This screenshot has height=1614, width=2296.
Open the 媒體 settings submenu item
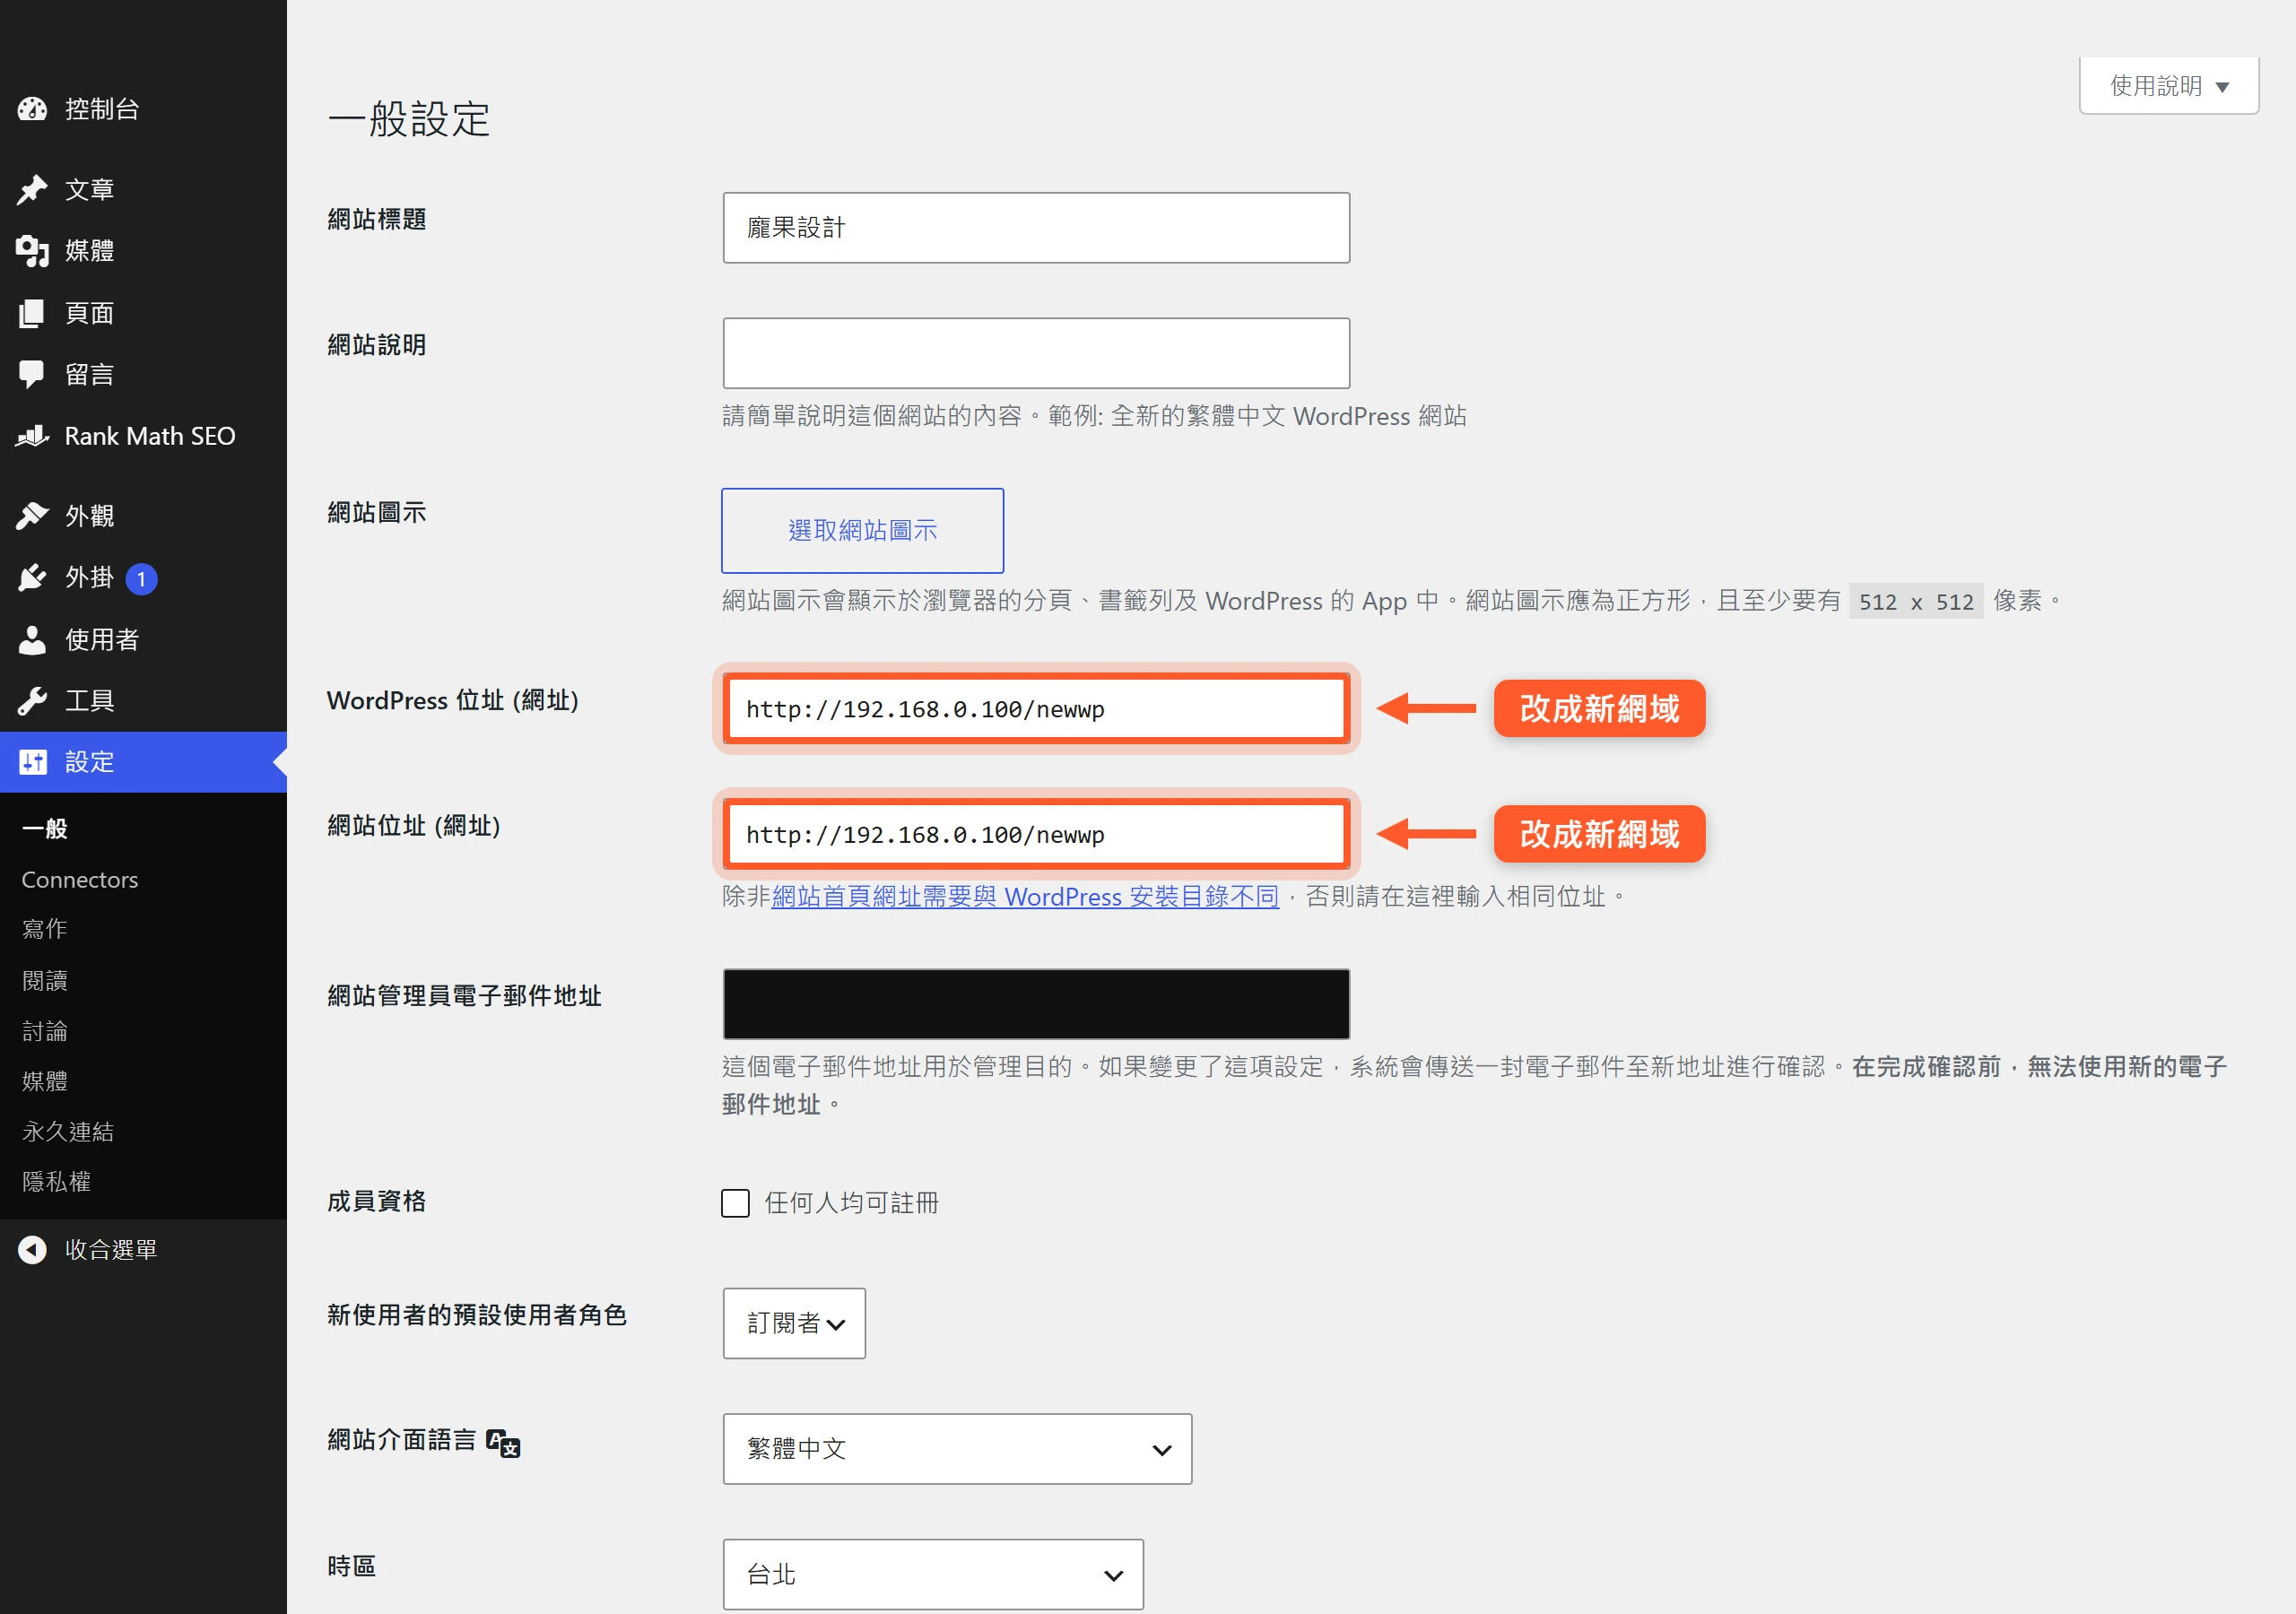click(44, 1081)
